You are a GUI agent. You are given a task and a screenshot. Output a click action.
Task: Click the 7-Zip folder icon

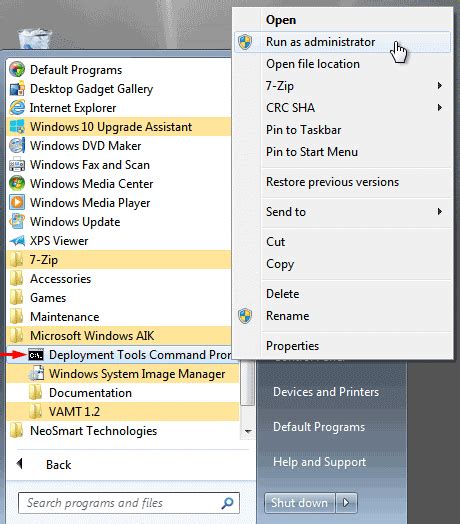coord(16,260)
